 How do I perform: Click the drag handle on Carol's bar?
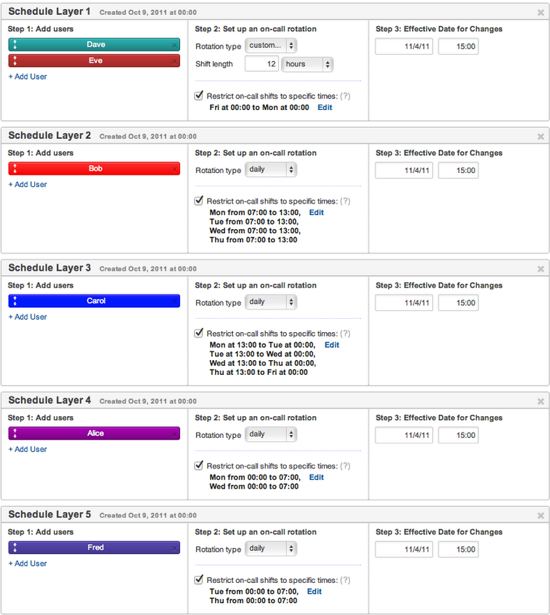pos(15,301)
